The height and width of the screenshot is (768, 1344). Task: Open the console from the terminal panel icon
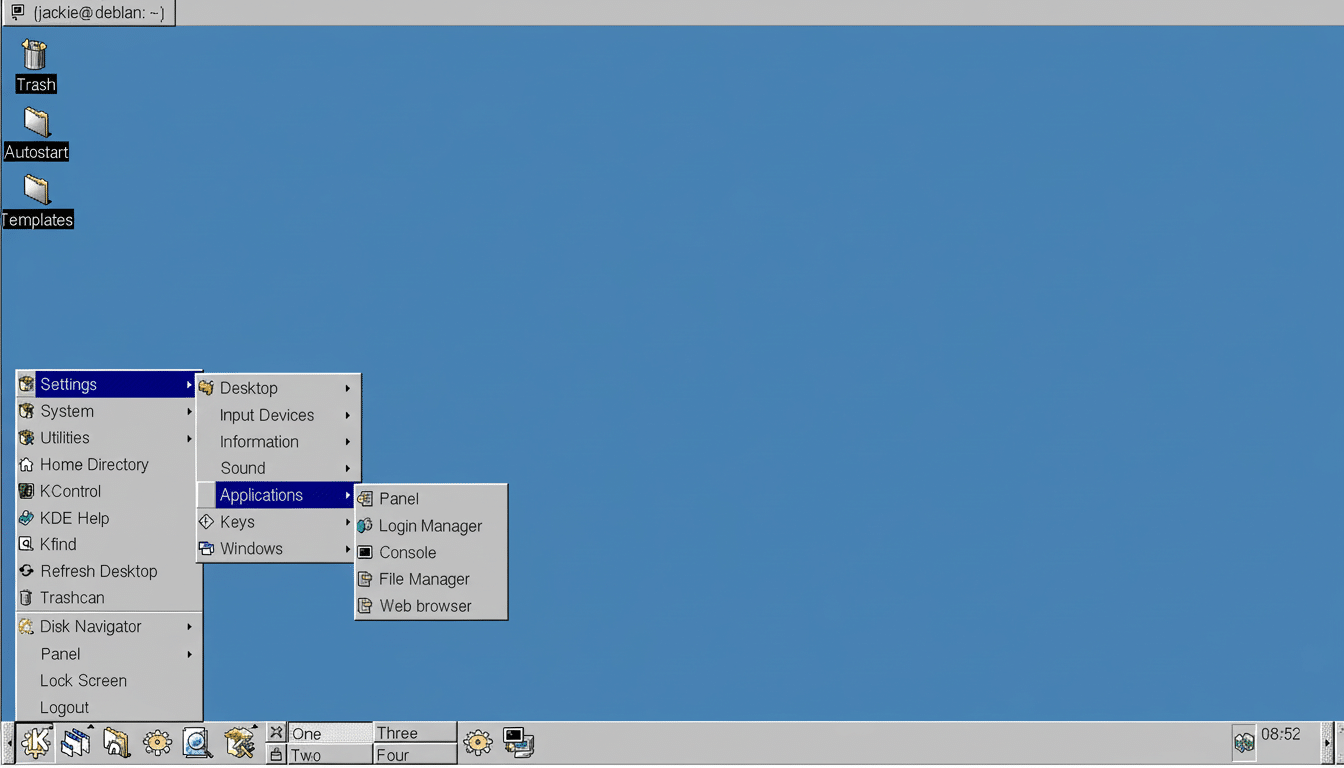518,743
